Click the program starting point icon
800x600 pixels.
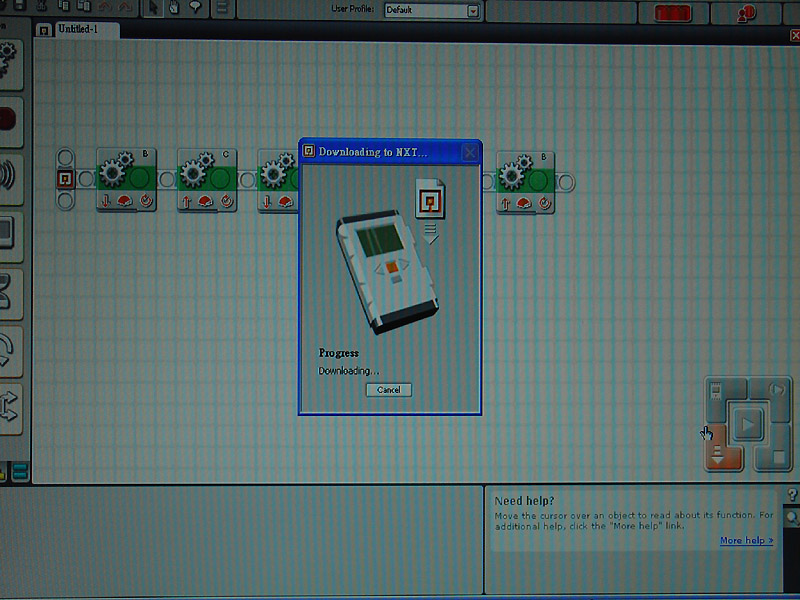click(65, 179)
